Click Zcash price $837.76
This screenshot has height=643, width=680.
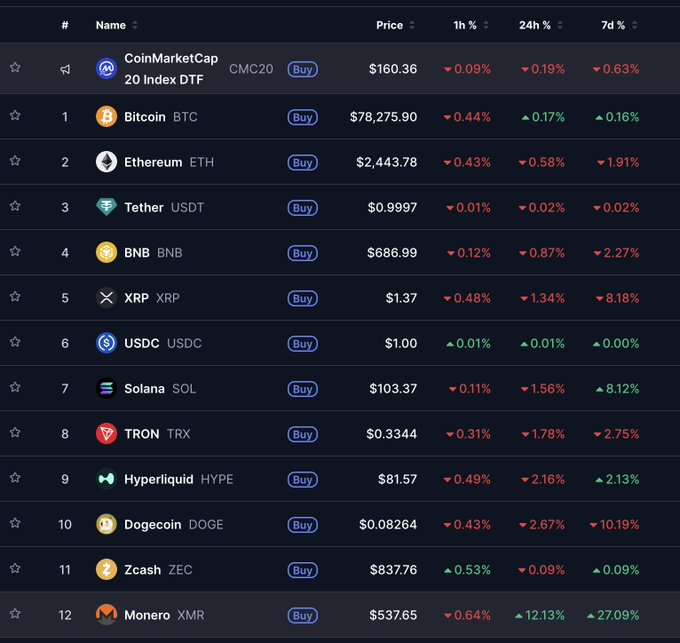click(393, 570)
